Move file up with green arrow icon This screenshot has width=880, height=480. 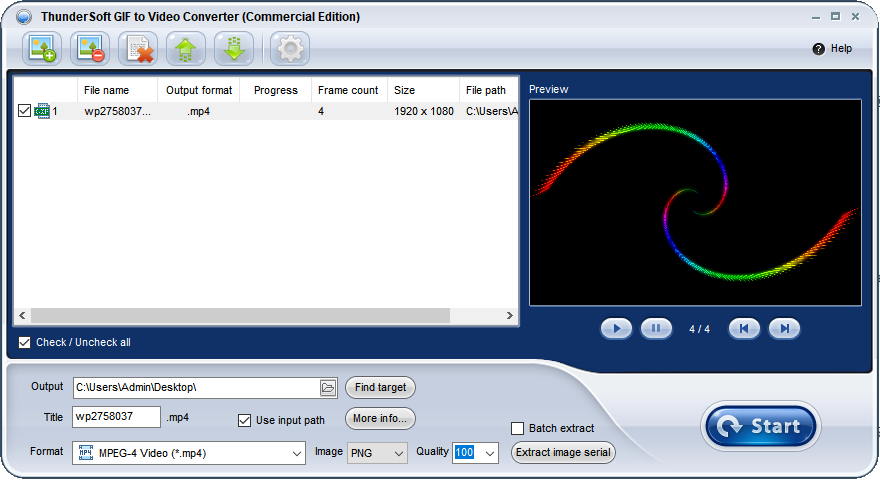tap(186, 48)
